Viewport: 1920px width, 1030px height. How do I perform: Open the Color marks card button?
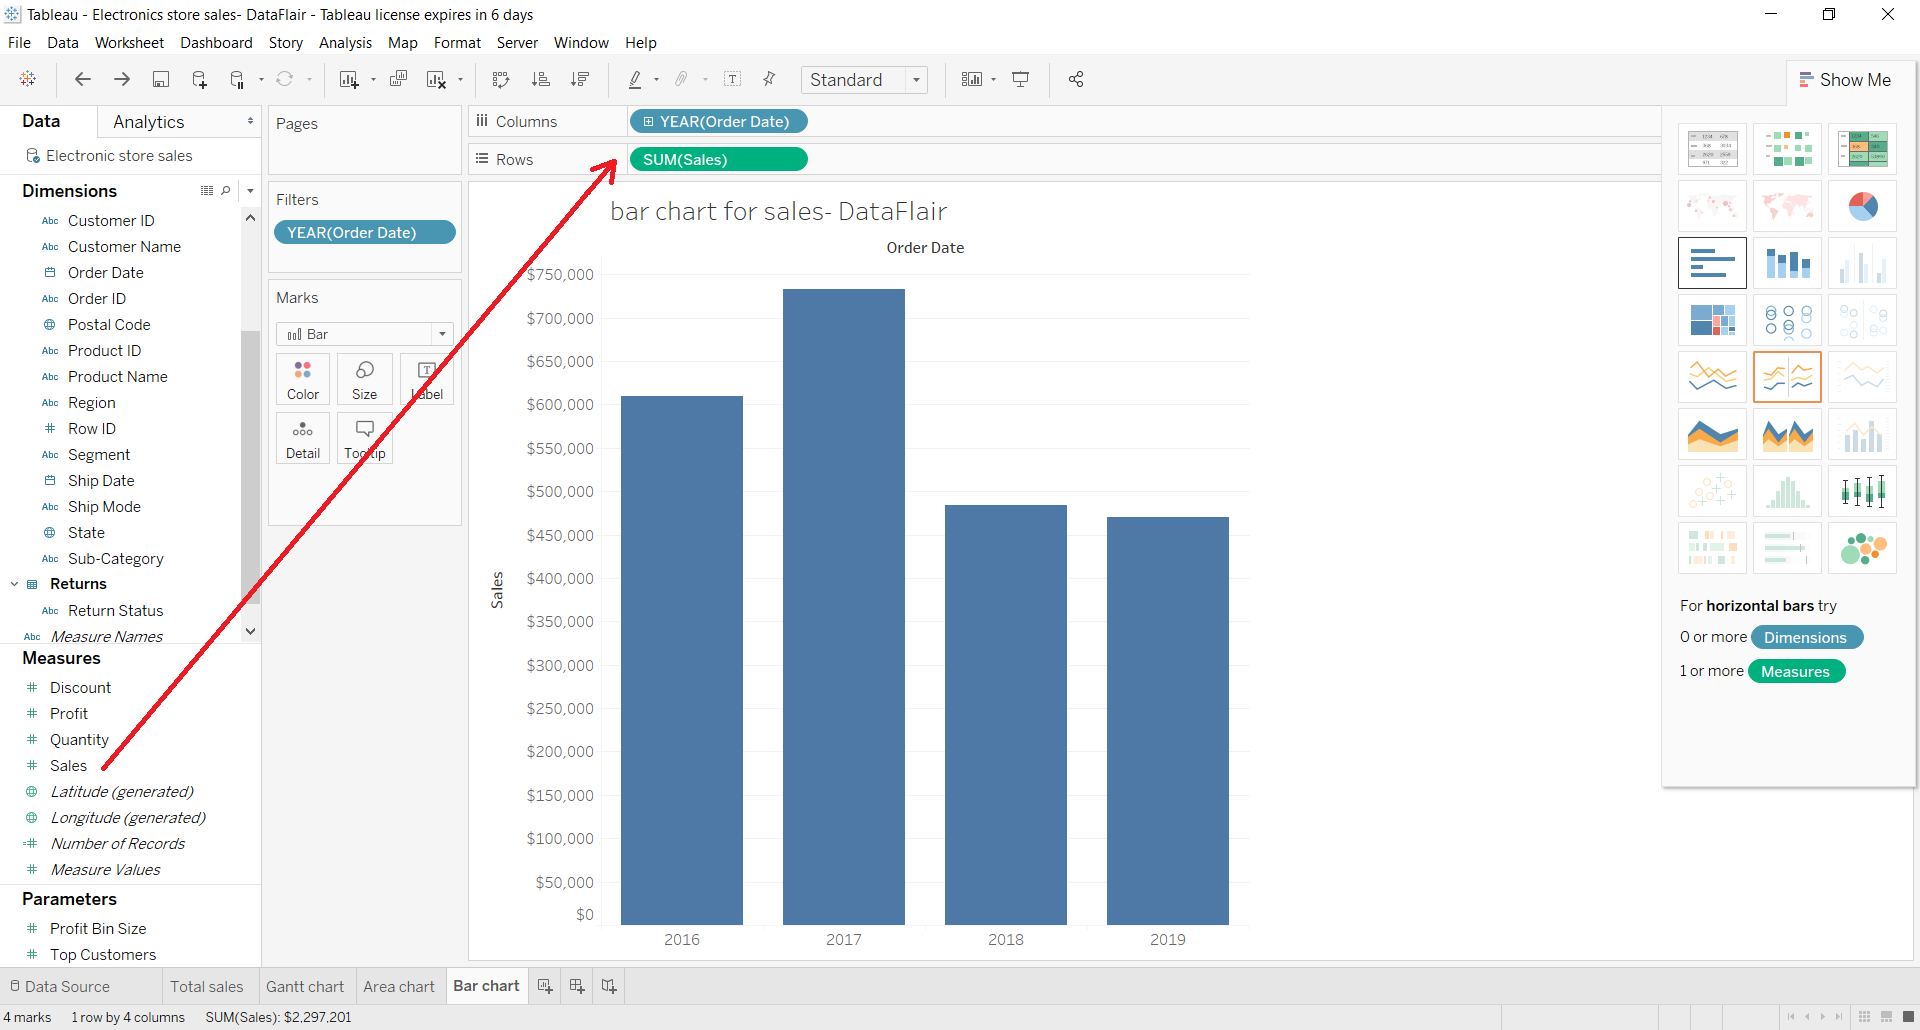(303, 379)
